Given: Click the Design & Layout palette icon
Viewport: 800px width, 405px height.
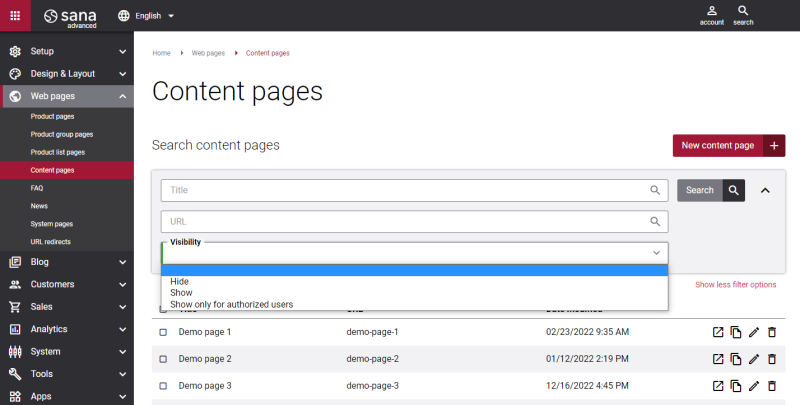Looking at the screenshot, I should (x=15, y=74).
